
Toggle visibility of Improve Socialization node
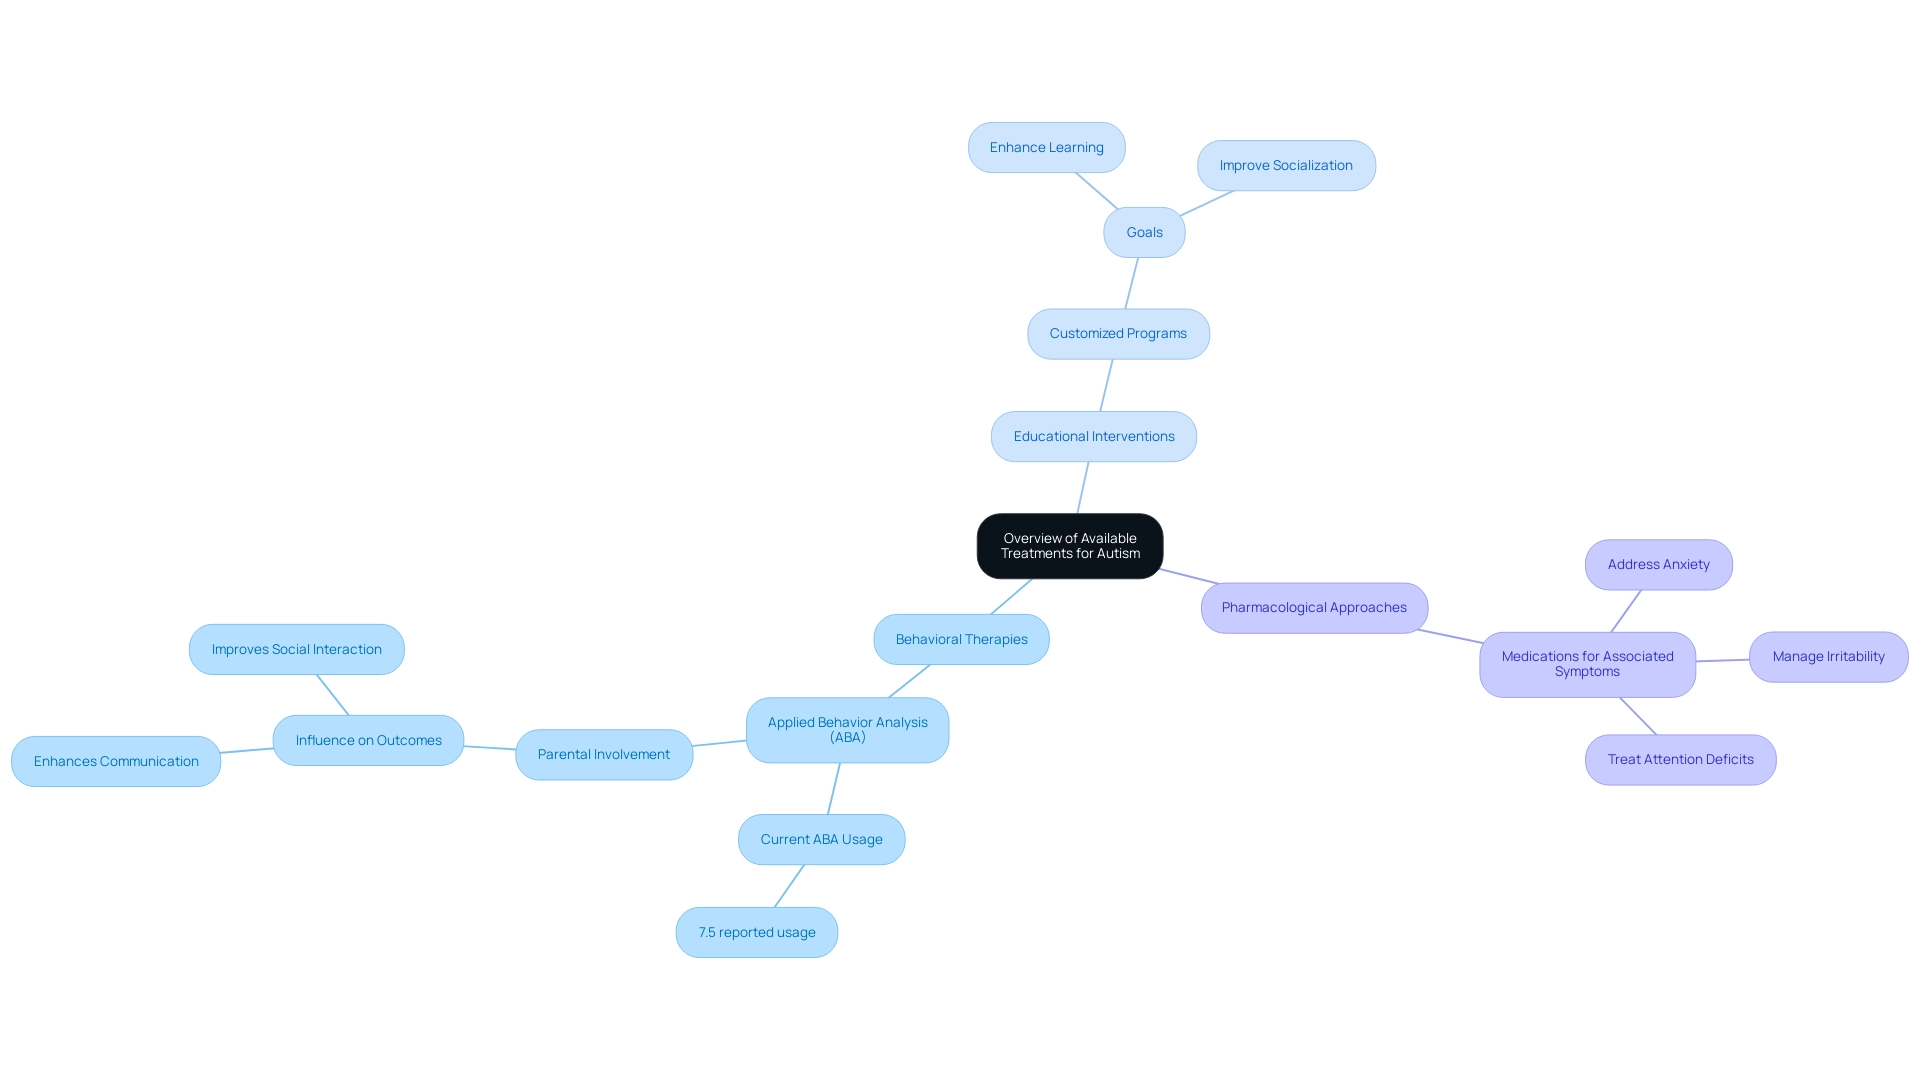coord(1286,165)
